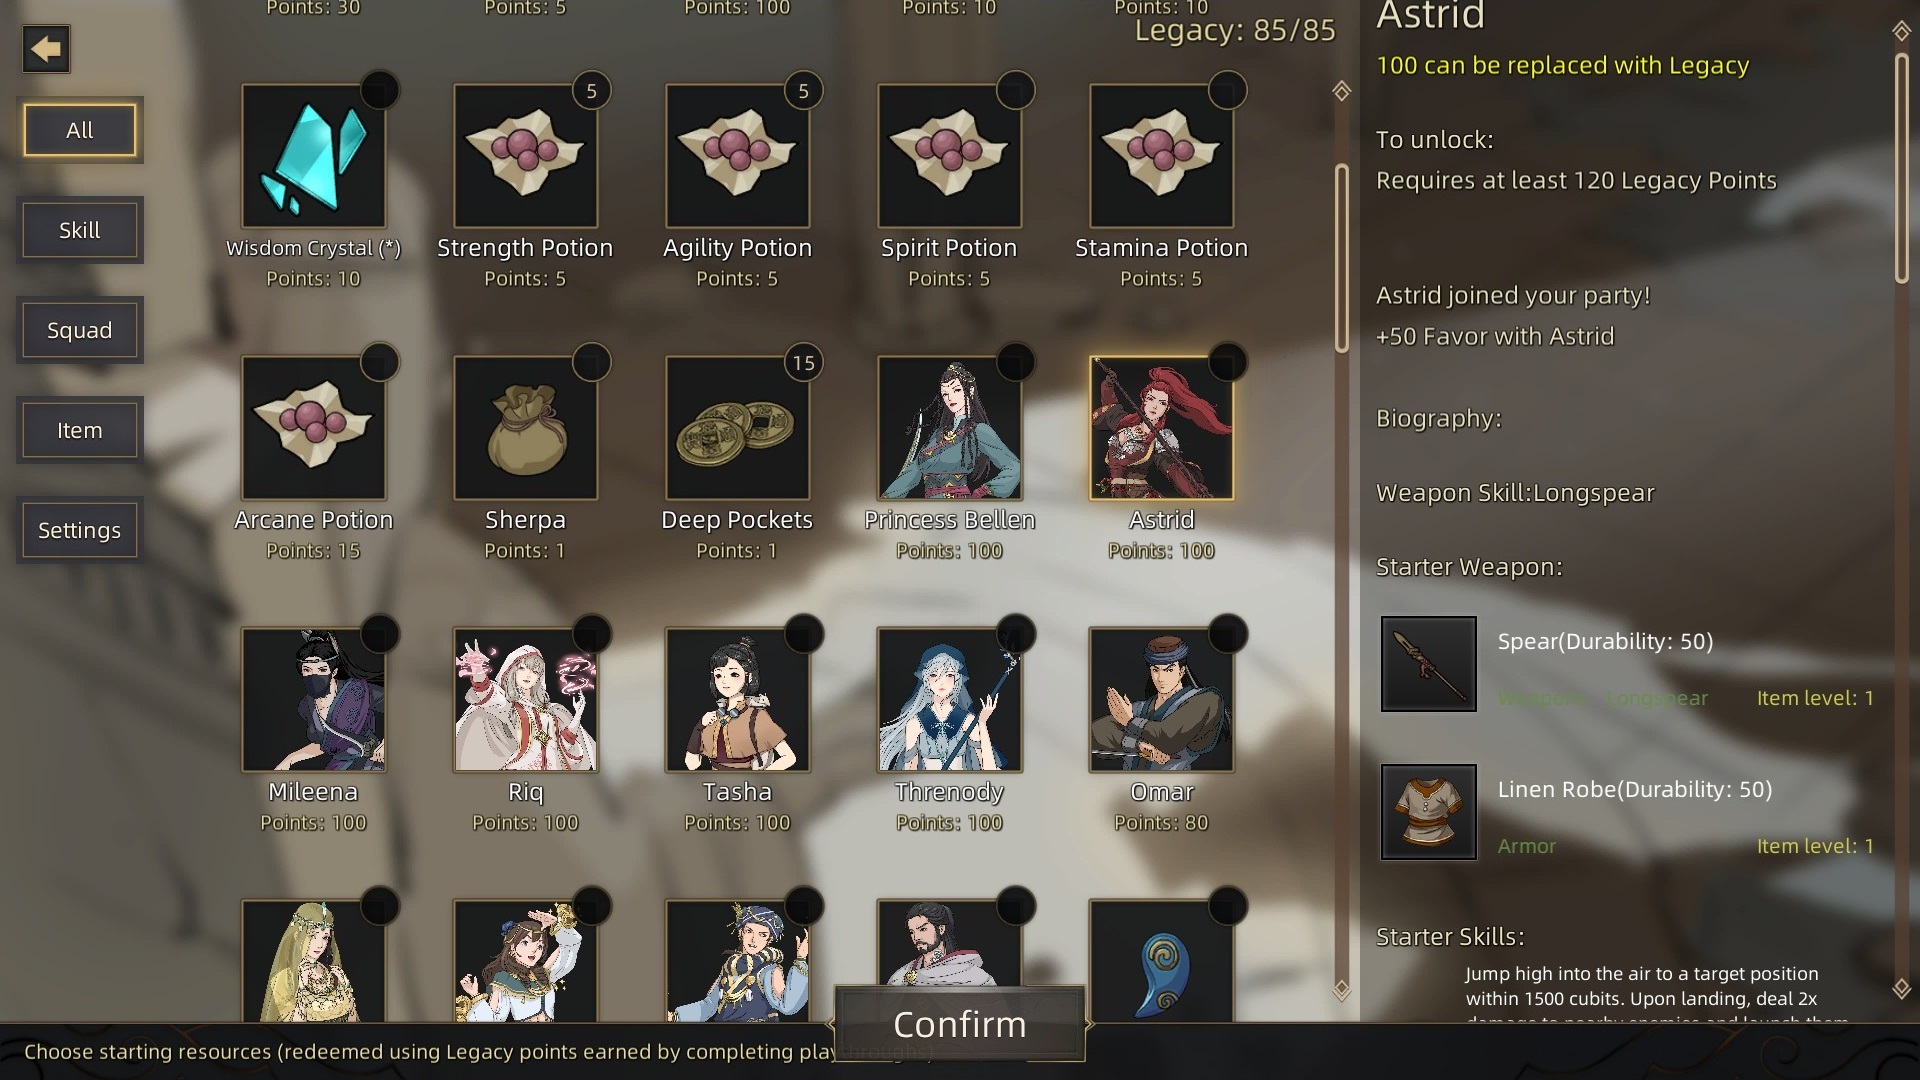Screen dimensions: 1920x1080
Task: Select the Mileena character portrait
Action: [313, 700]
